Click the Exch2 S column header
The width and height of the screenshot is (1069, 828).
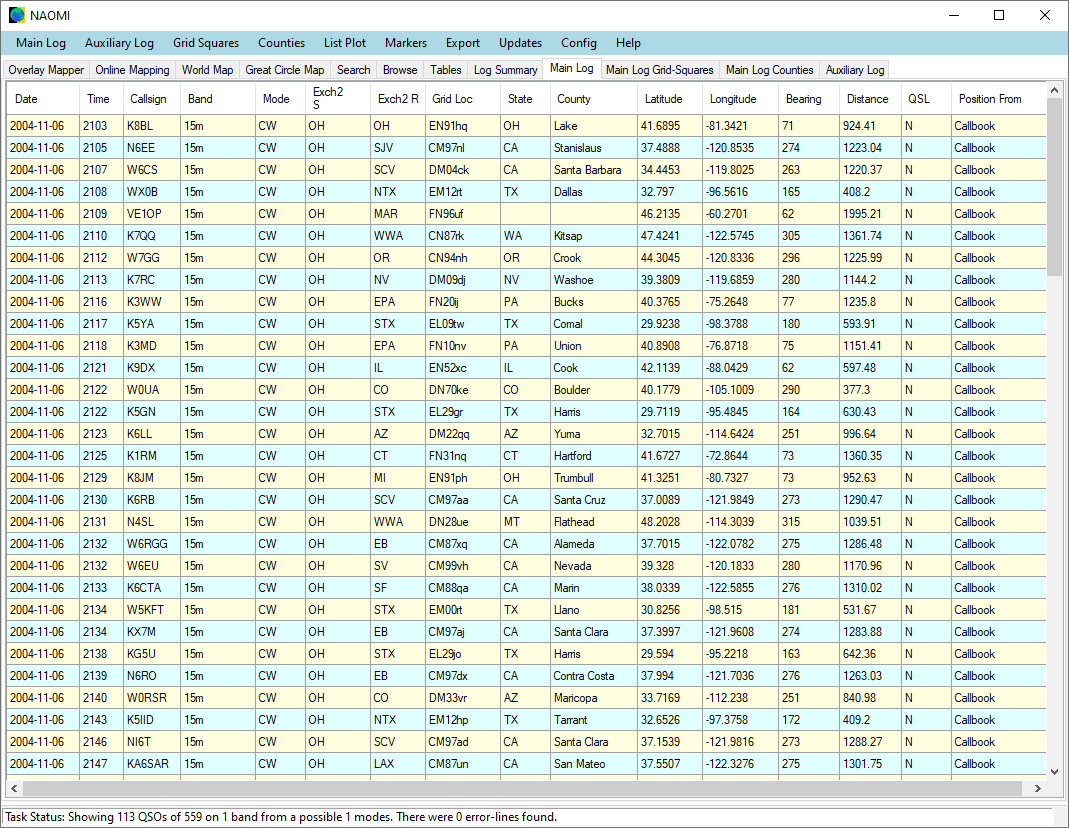pyautogui.click(x=337, y=99)
